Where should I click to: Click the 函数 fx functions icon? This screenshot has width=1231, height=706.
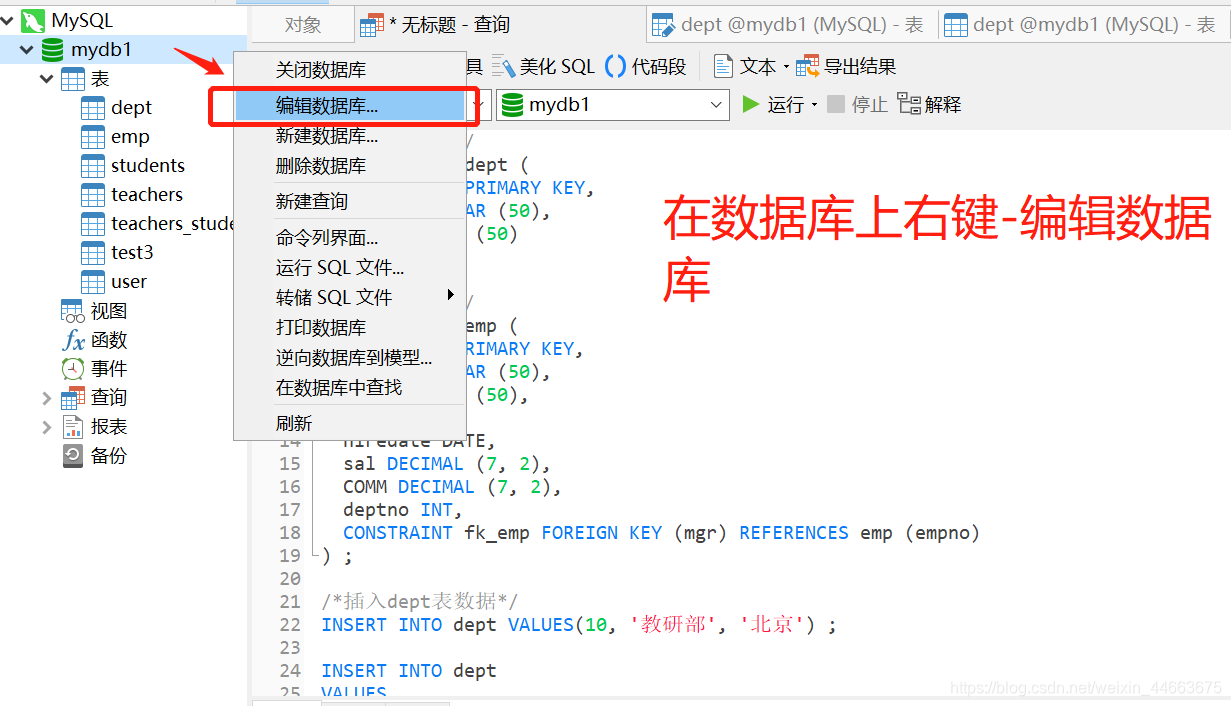coord(73,340)
